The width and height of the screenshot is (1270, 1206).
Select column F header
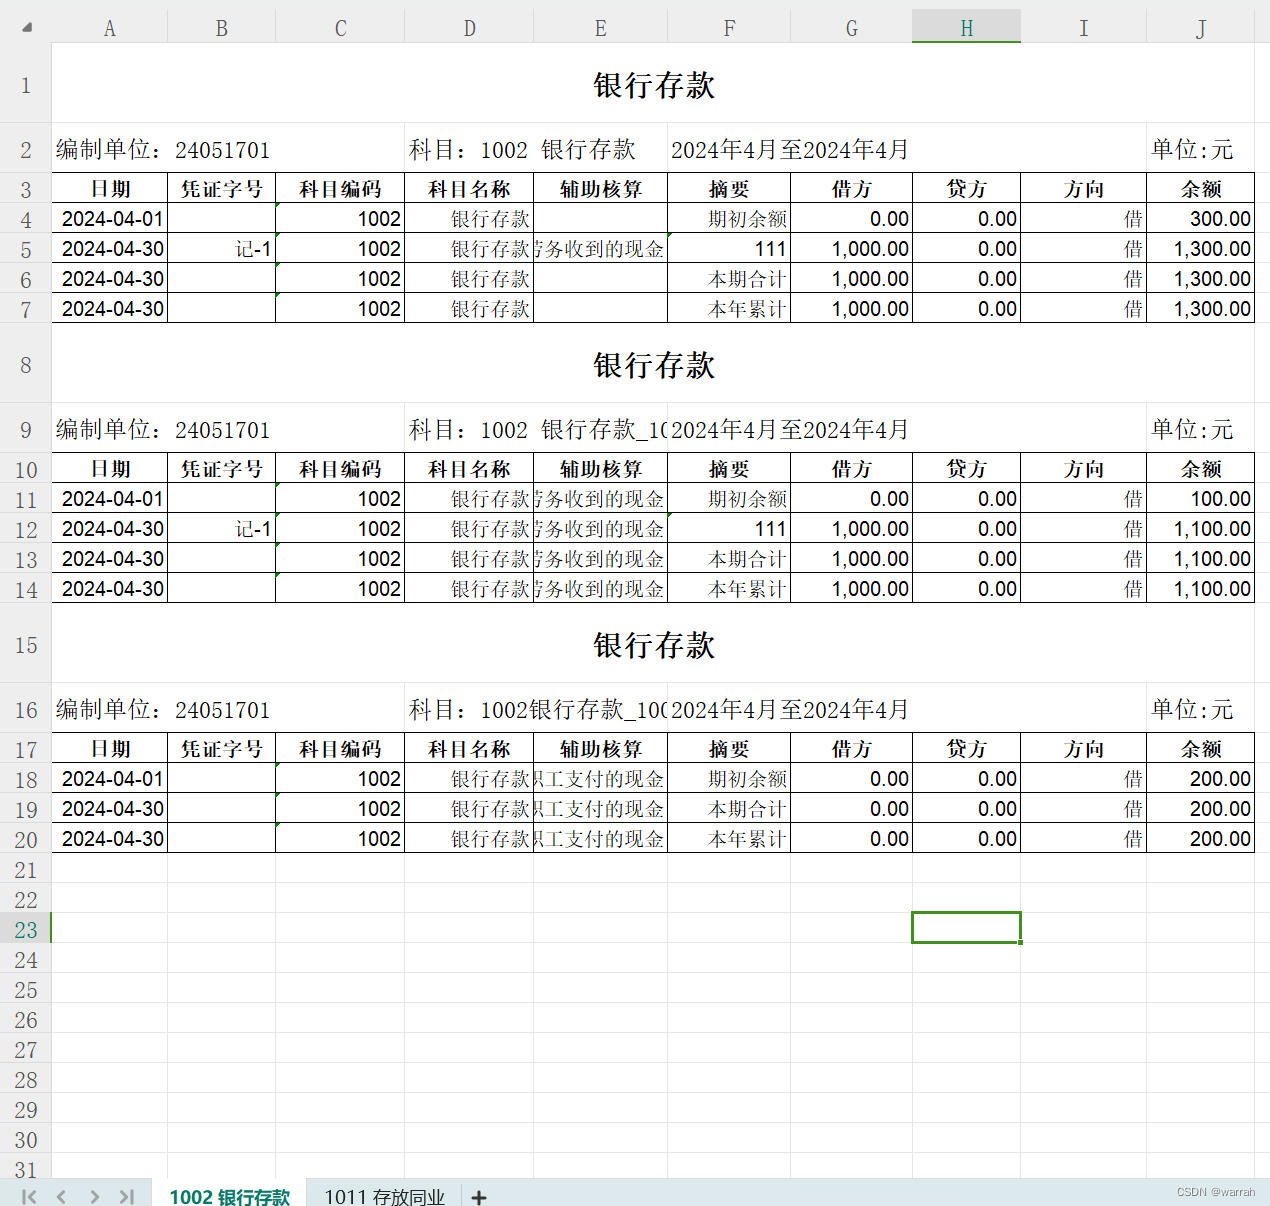point(729,28)
